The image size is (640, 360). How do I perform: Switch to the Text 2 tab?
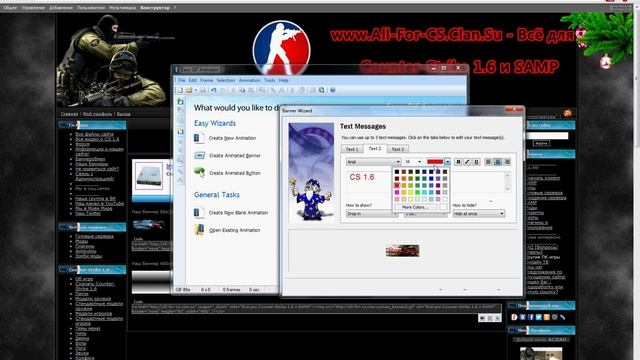click(375, 149)
